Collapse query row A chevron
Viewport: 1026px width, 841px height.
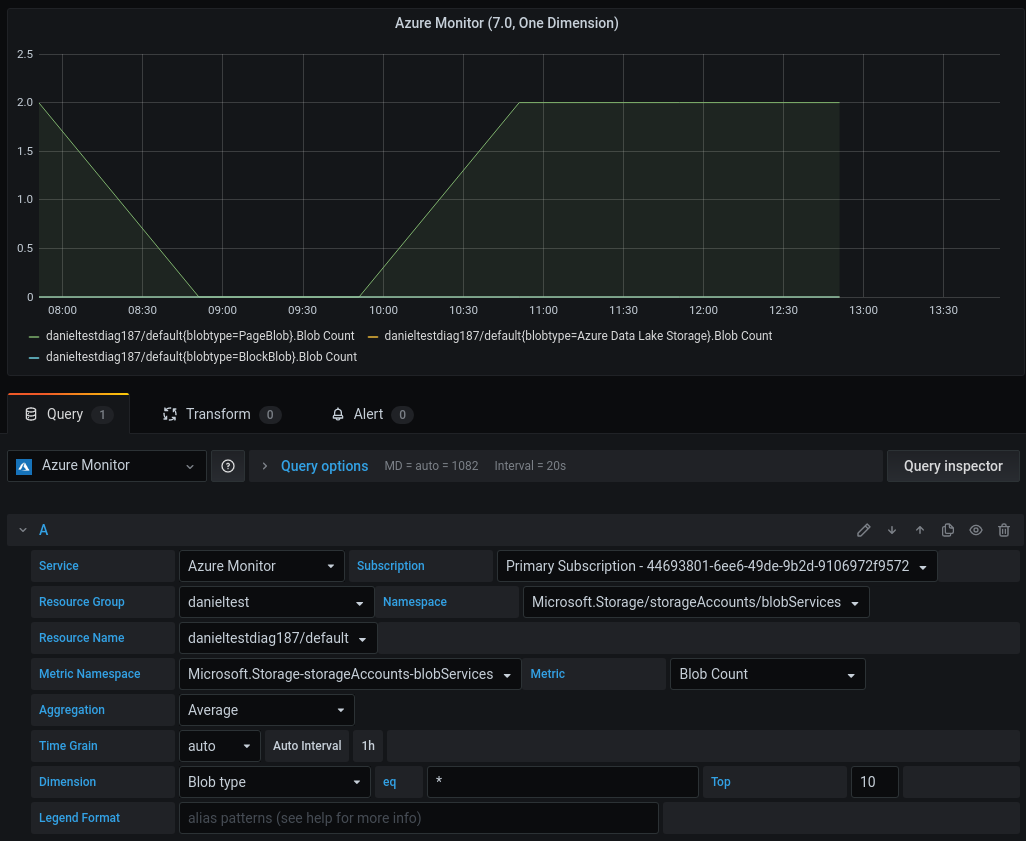(x=23, y=530)
